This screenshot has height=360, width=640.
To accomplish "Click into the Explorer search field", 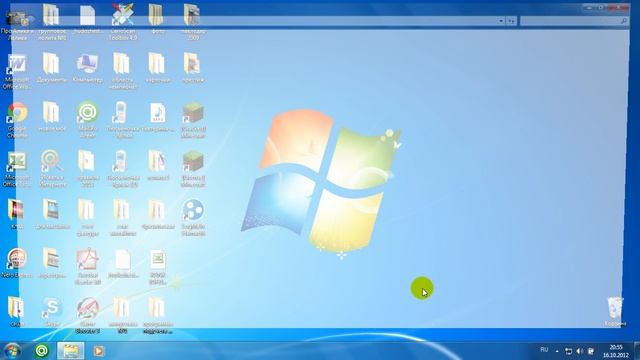I will coord(575,20).
